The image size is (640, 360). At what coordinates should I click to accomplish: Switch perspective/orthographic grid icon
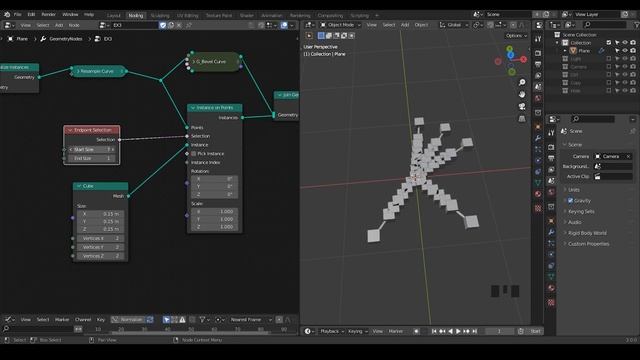tap(522, 119)
